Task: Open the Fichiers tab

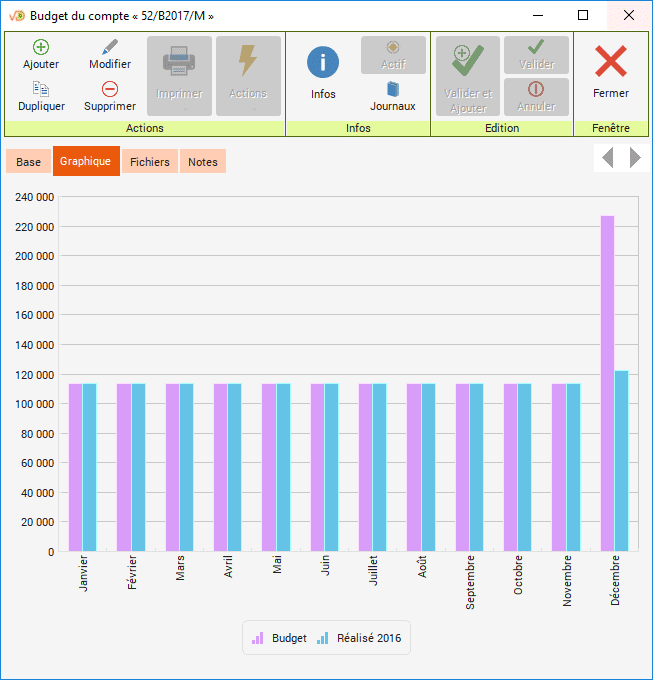Action: pyautogui.click(x=150, y=162)
